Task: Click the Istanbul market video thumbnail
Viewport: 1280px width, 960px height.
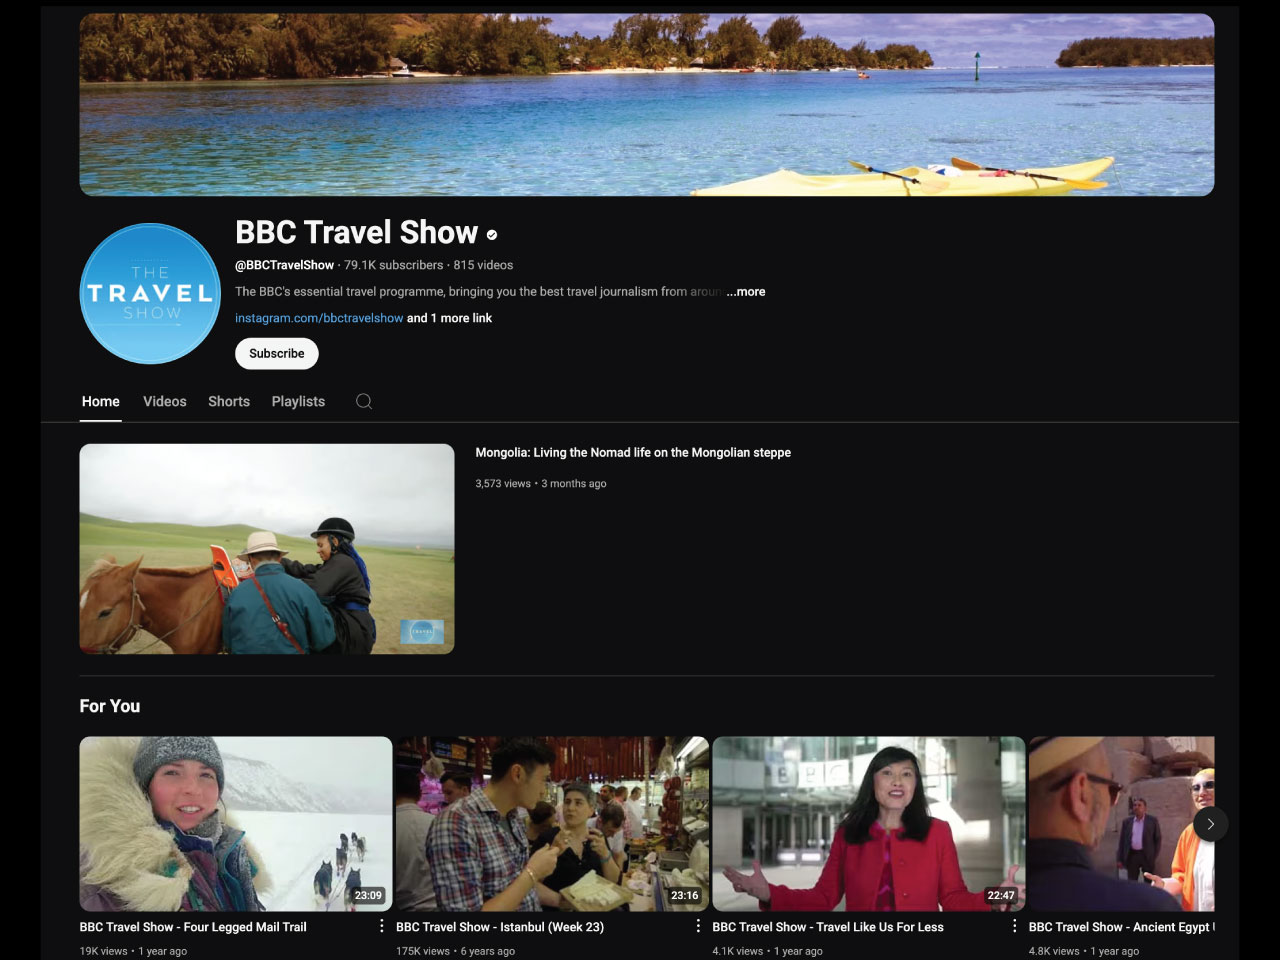Action: pos(552,824)
